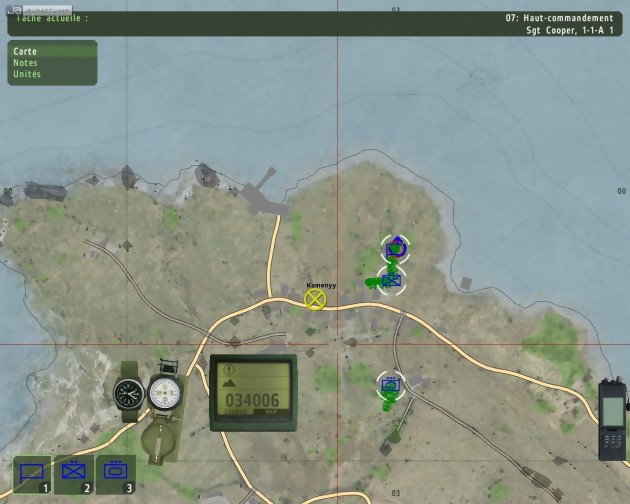Click the Sgt Cooper player name
The image size is (630, 504).
pos(568,30)
